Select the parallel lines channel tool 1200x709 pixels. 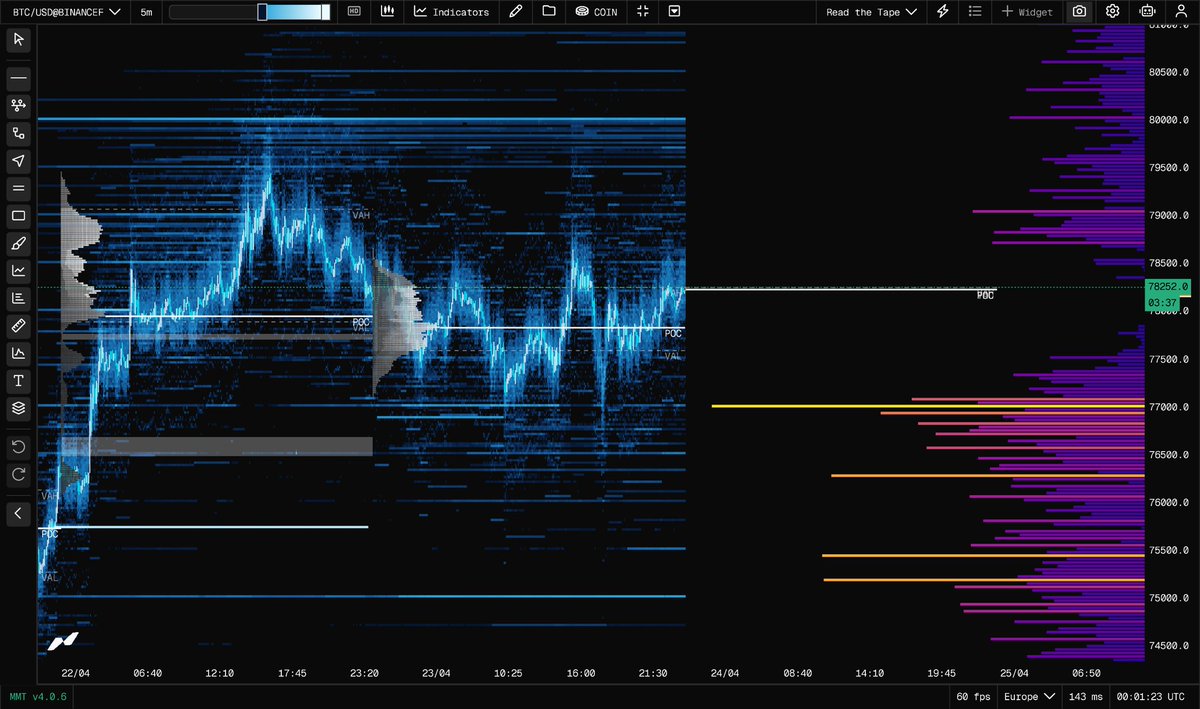coord(19,188)
